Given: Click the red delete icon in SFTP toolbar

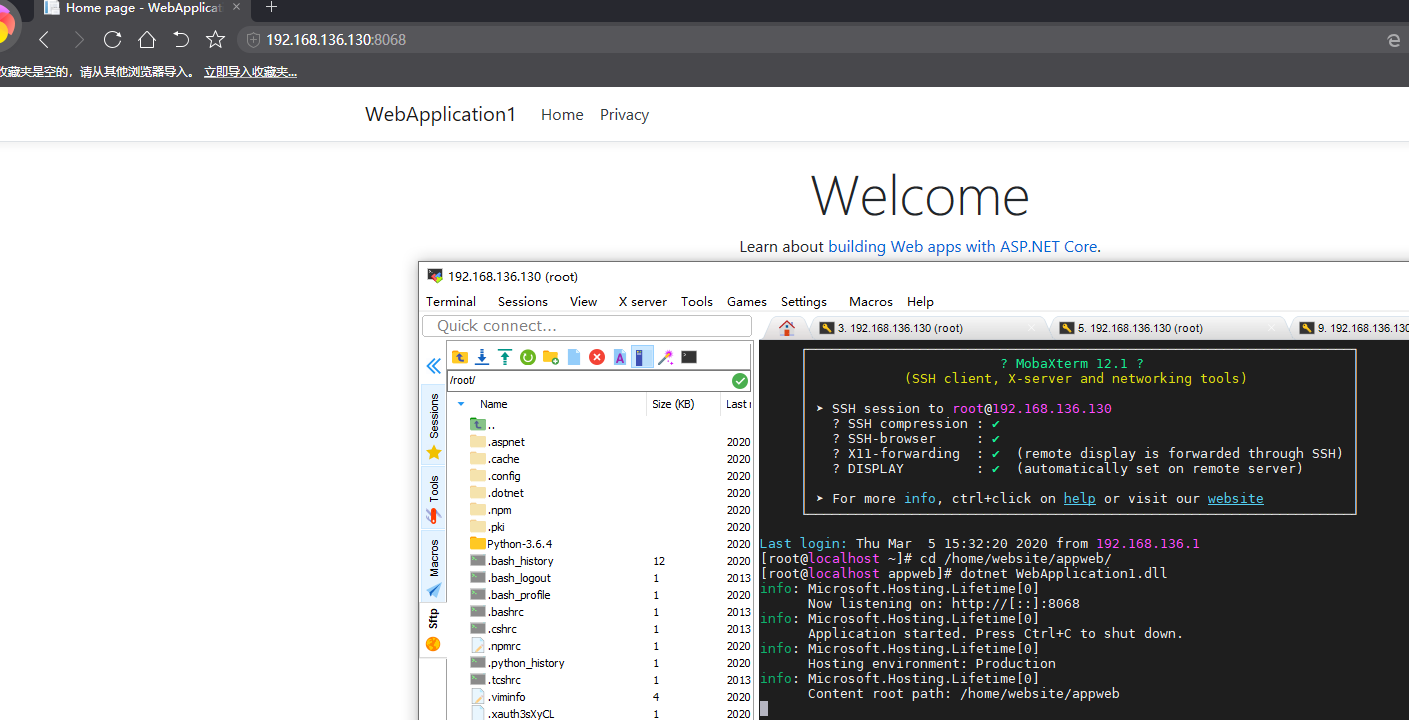Looking at the screenshot, I should pyautogui.click(x=597, y=357).
